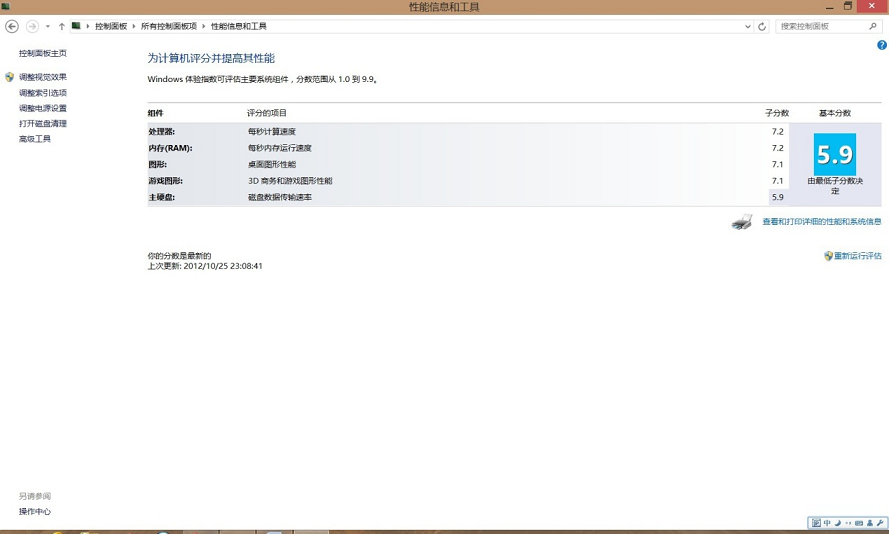Select 性能信息和工具 breadcrumb
The width and height of the screenshot is (889, 534).
pyautogui.click(x=238, y=26)
